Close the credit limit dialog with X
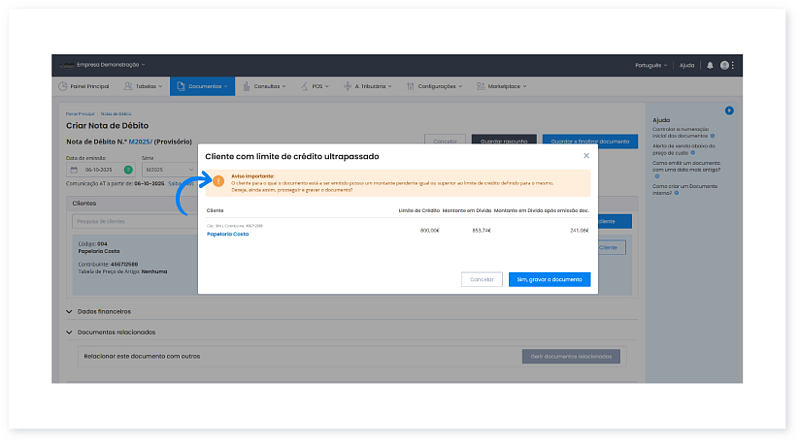Image resolution: width=800 pixels, height=443 pixels. [586, 156]
